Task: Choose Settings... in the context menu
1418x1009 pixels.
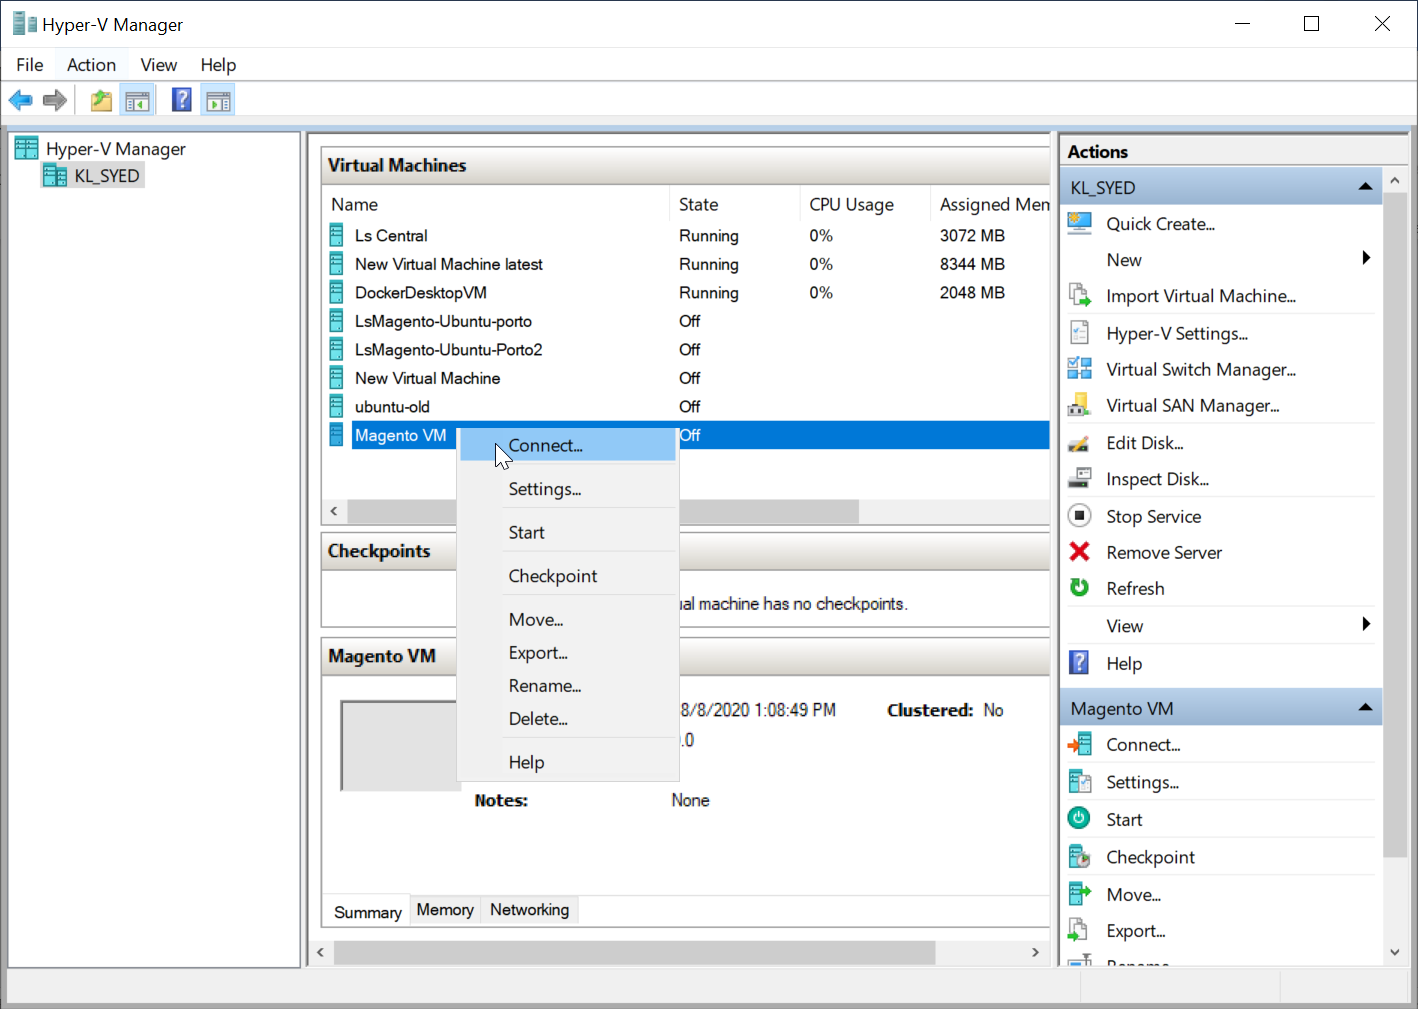Action: tap(544, 489)
